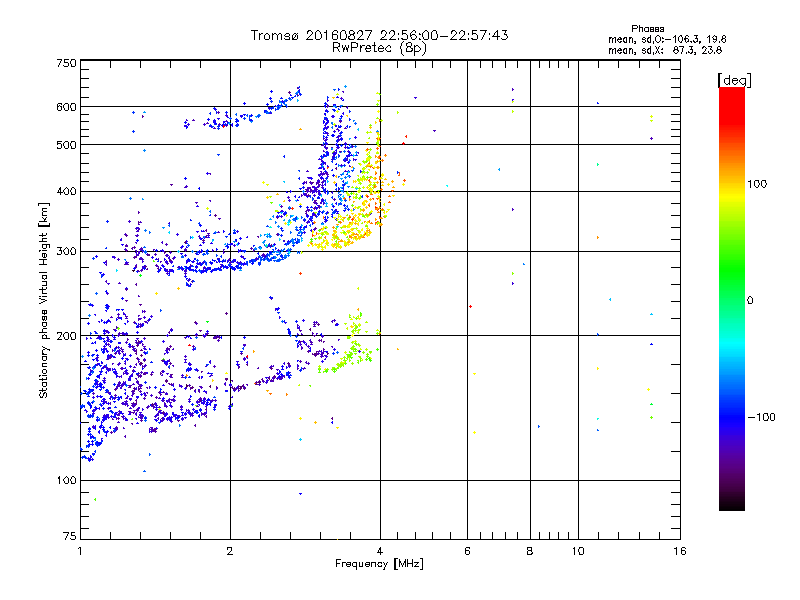This screenshot has width=800, height=600.
Task: Click the 'Phases' statistics heading
Action: [647, 29]
